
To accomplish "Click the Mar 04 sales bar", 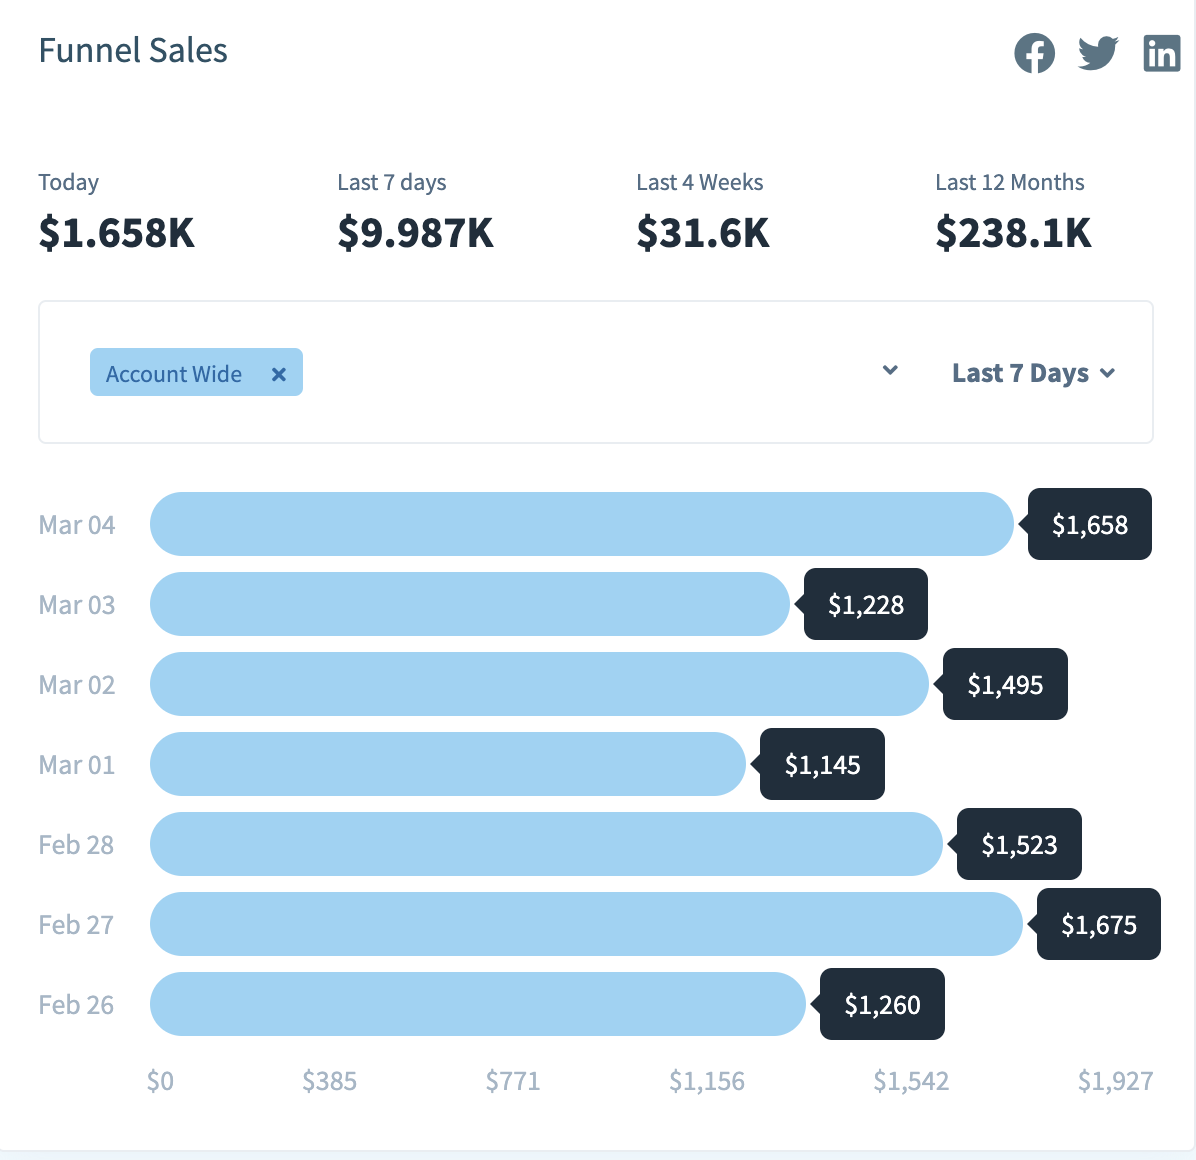I will pyautogui.click(x=581, y=524).
